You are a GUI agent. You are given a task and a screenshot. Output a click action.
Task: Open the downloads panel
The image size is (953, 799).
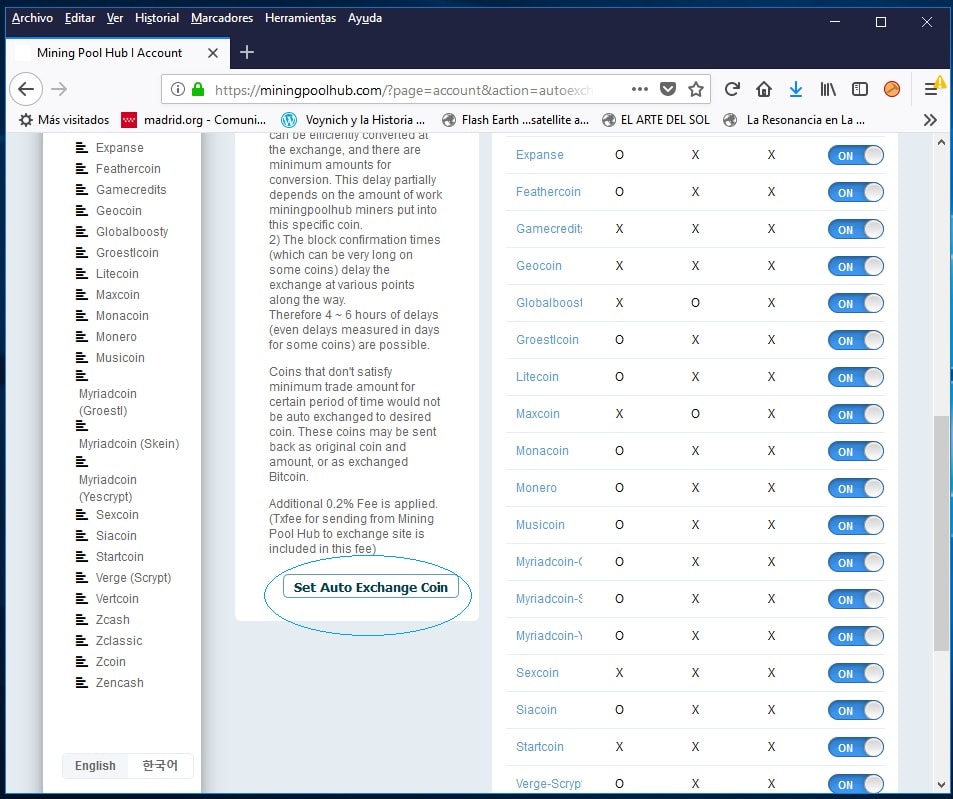pyautogui.click(x=796, y=89)
